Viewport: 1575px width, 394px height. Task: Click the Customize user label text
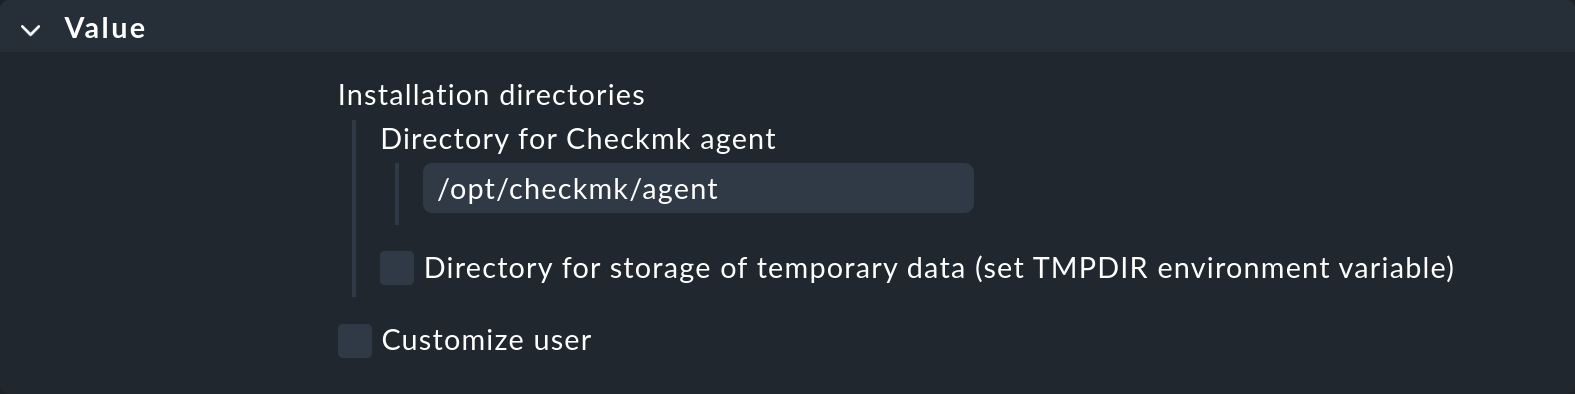487,340
